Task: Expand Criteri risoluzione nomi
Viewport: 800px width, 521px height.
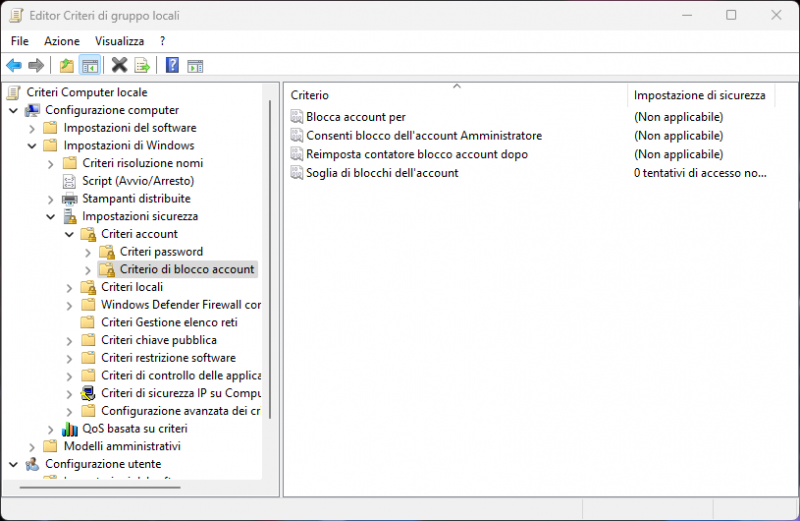Action: 51,164
